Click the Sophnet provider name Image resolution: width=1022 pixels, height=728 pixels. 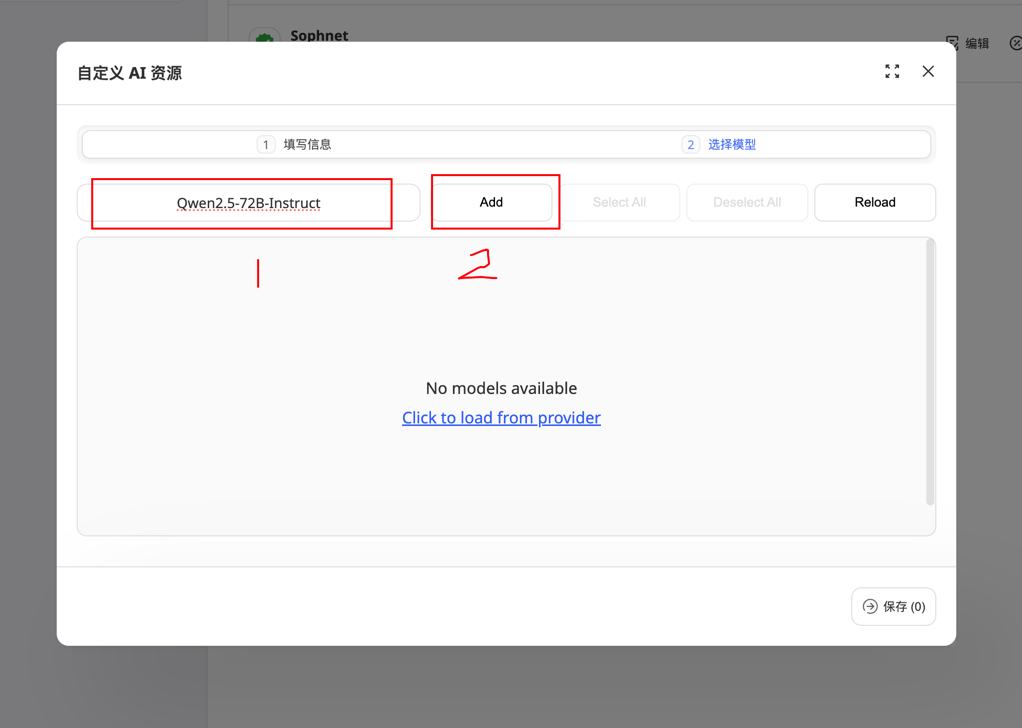tap(319, 35)
